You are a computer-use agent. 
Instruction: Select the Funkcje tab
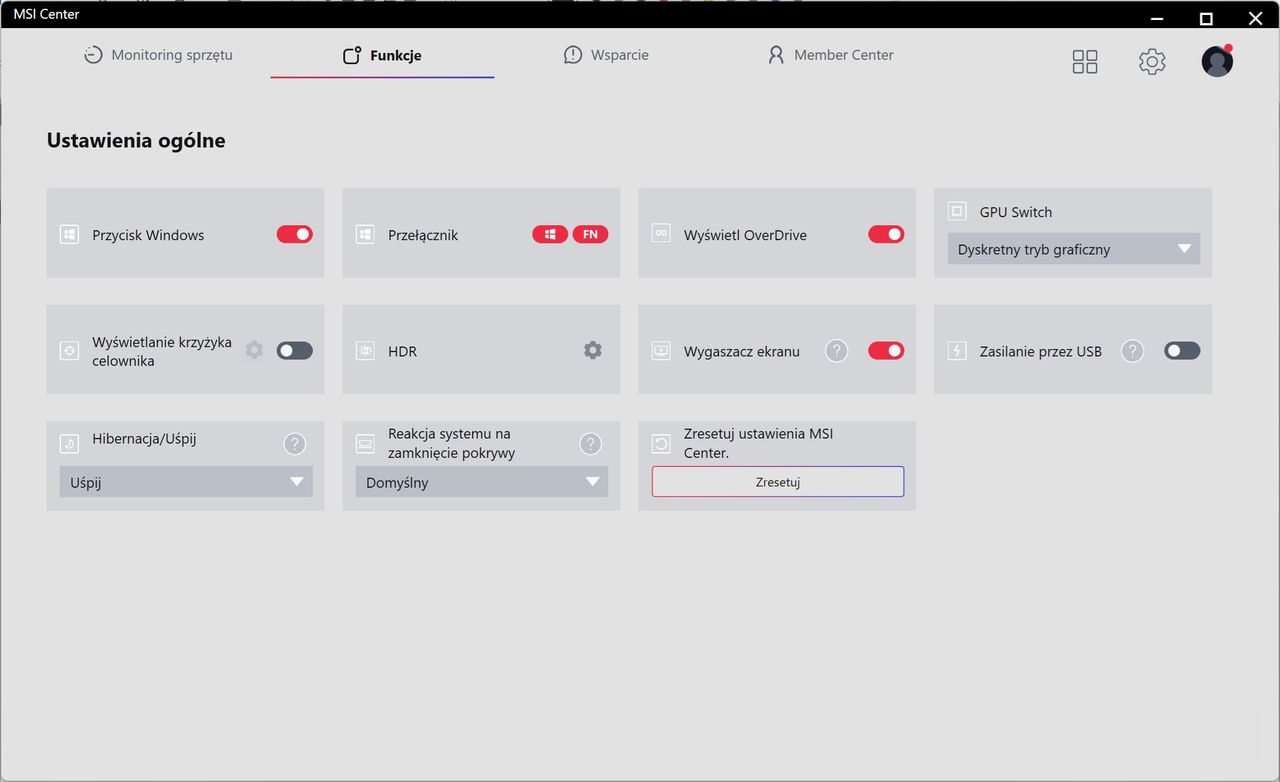tap(382, 56)
